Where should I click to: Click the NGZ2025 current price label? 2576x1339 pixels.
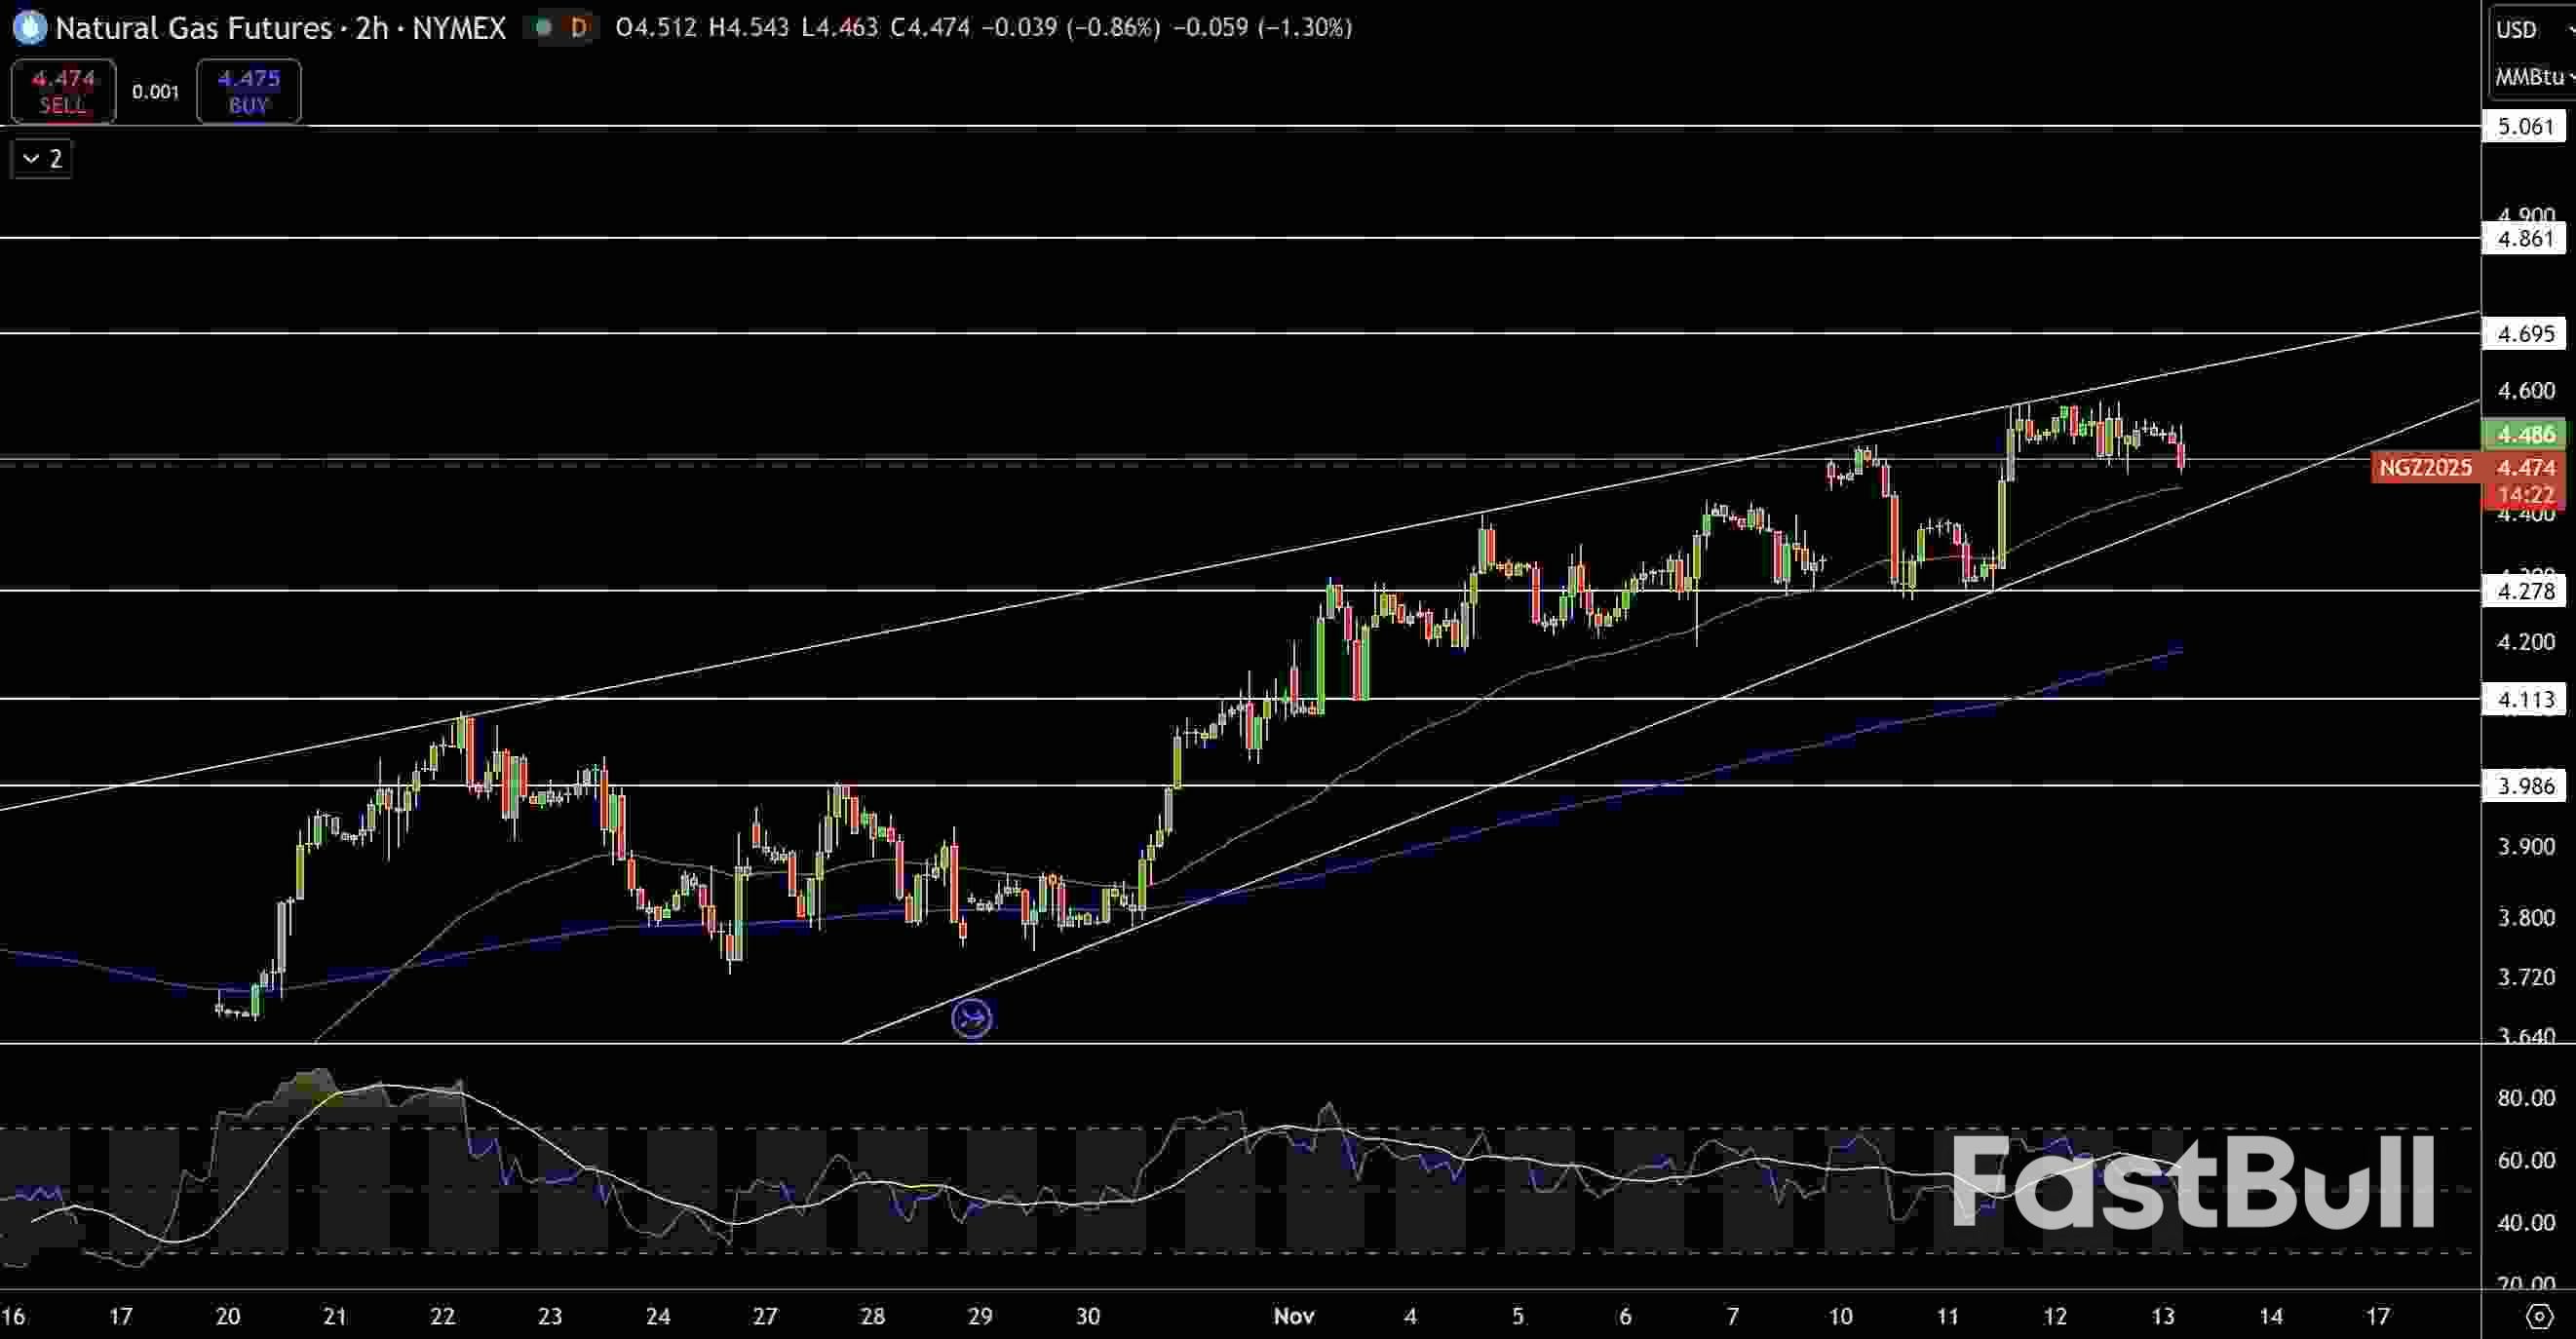click(x=2425, y=467)
